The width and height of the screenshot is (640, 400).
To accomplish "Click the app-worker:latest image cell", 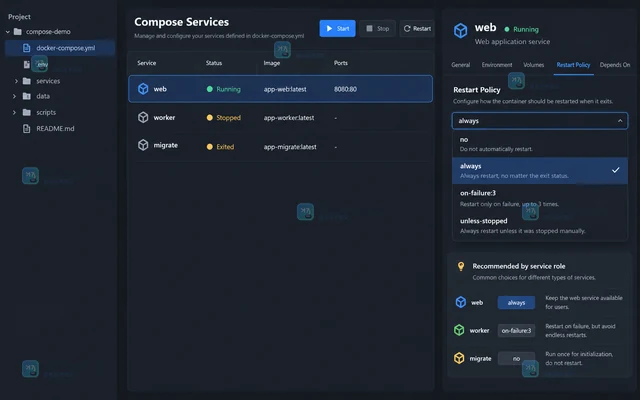I will [289, 118].
